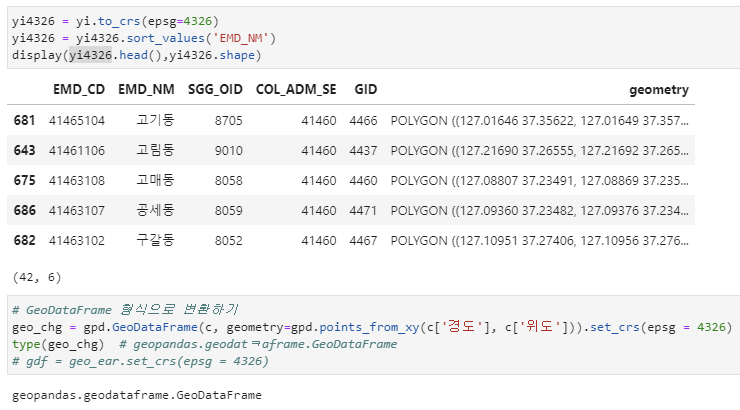Click SGG_OID value 8059
Screen dimensions: 740x410
(228, 210)
